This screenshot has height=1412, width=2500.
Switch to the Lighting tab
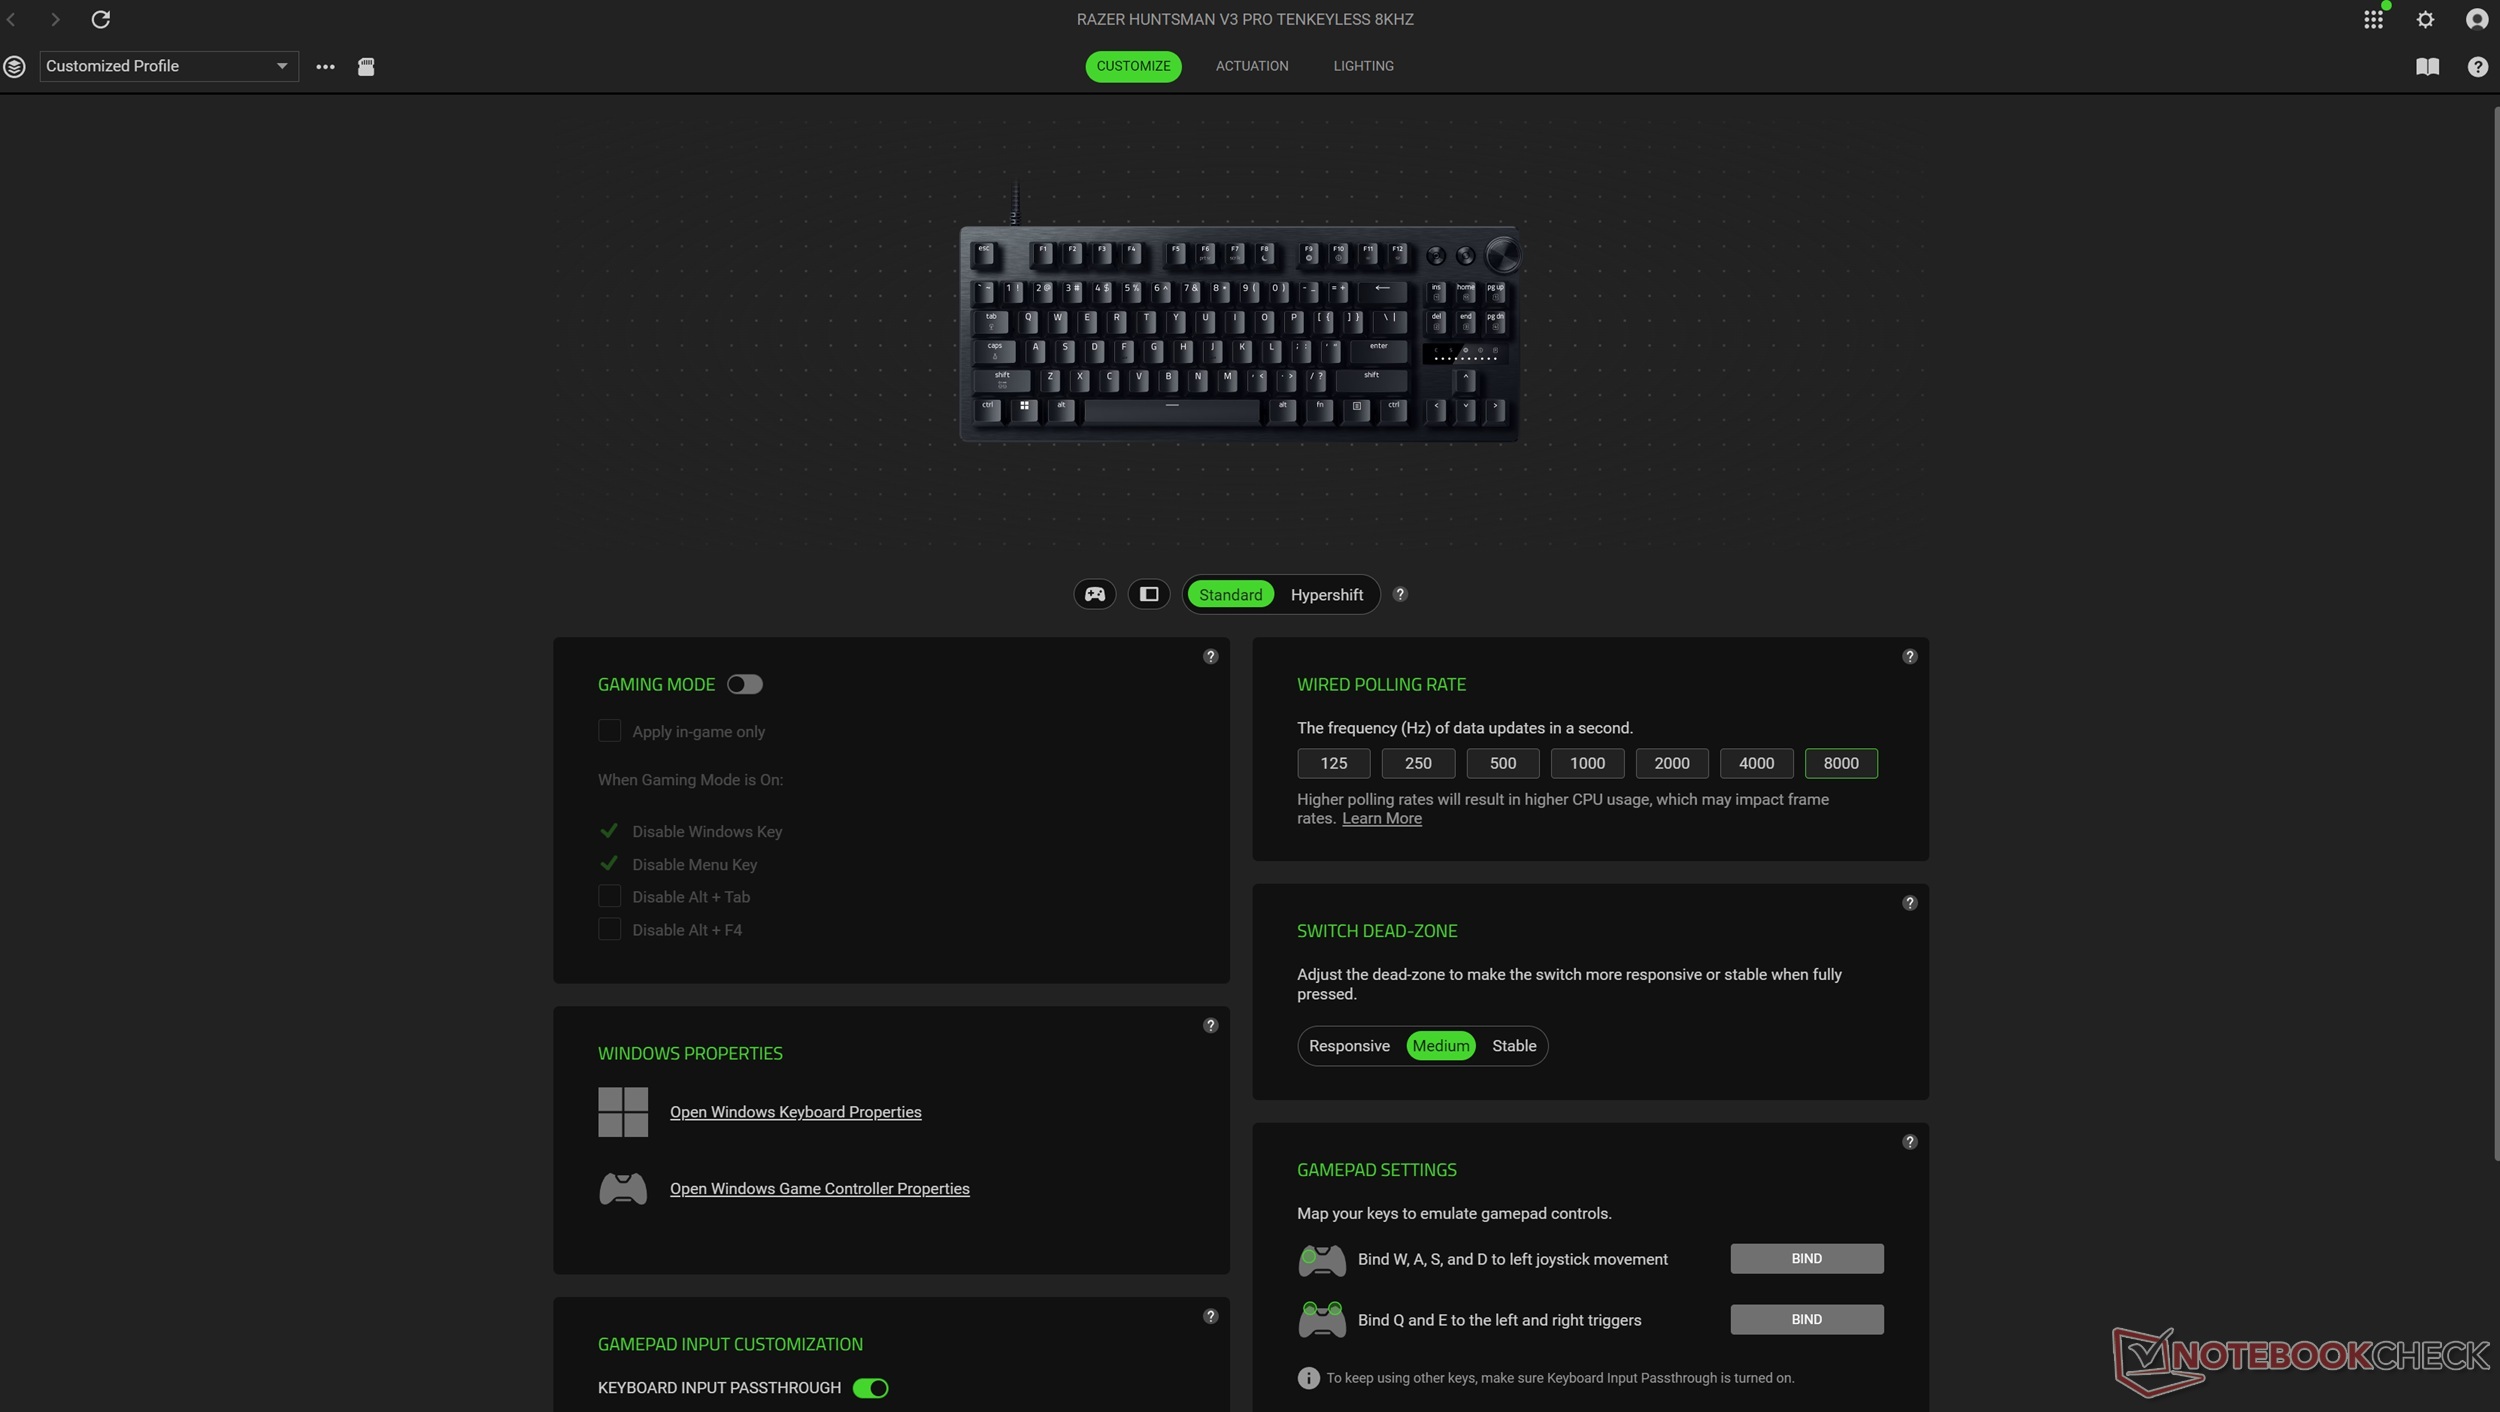1363,66
